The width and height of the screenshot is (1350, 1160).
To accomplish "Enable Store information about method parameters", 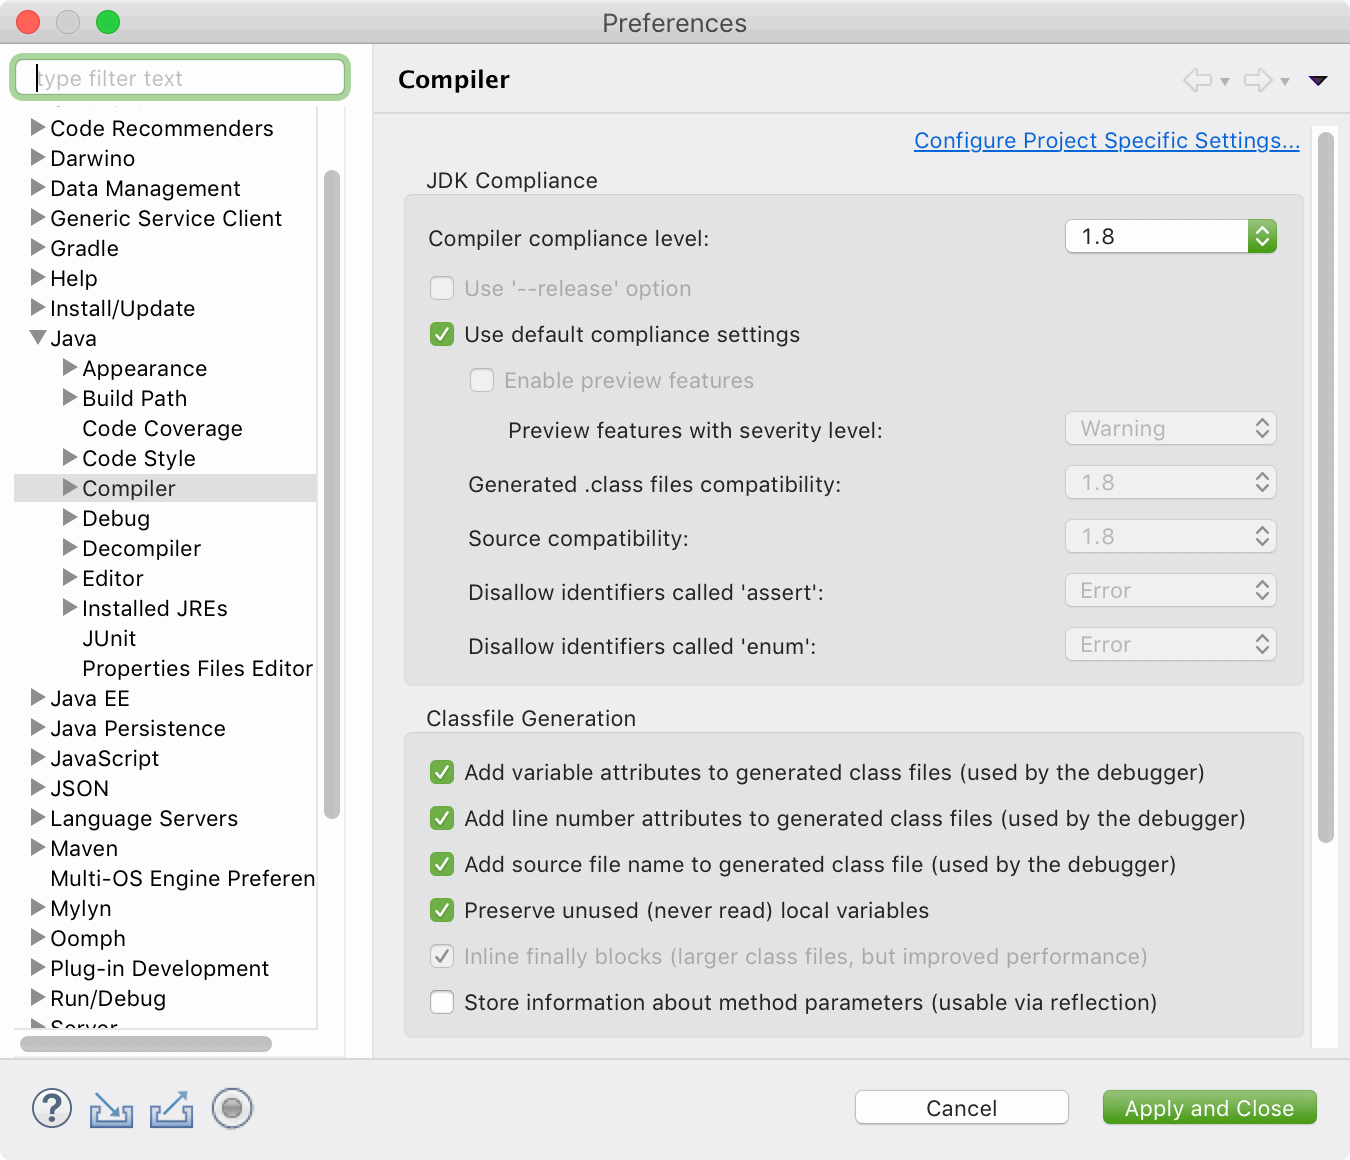I will tap(442, 1002).
